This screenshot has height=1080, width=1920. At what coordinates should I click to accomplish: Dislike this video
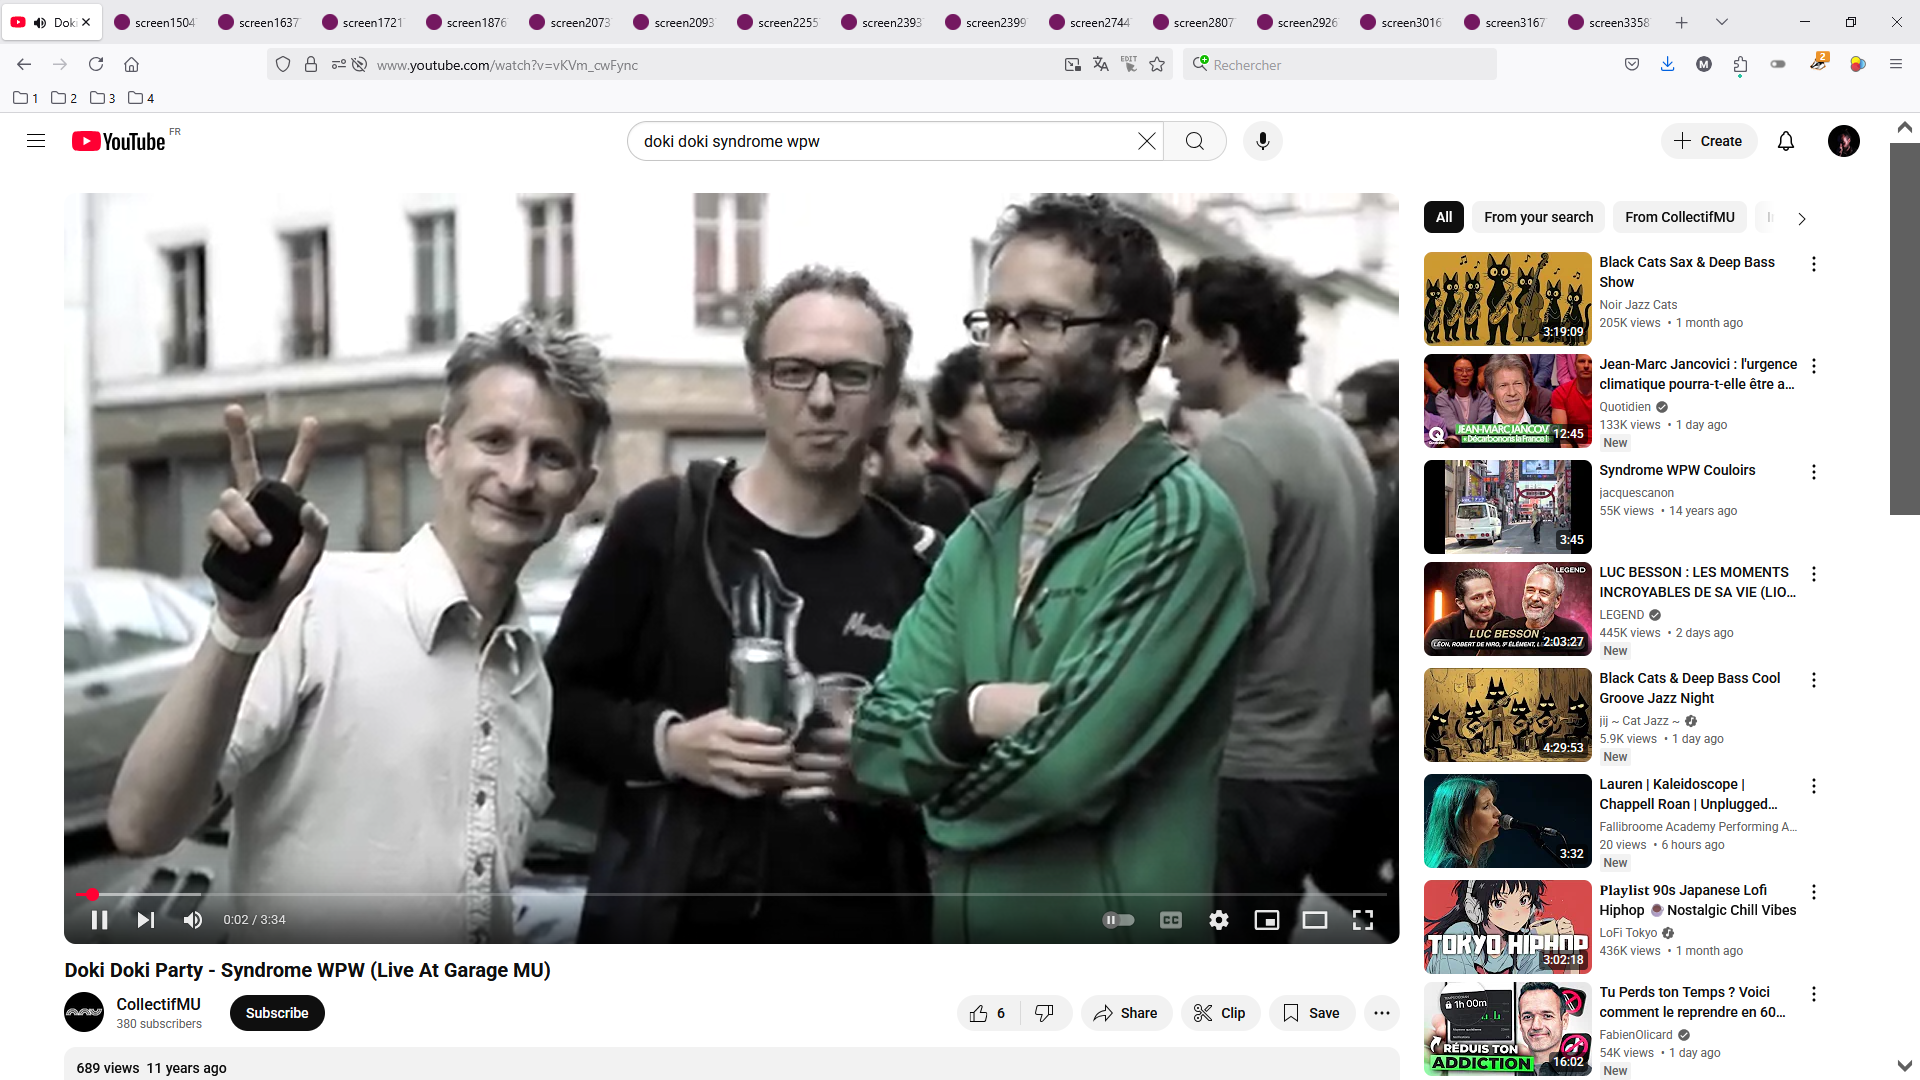pos(1044,1013)
